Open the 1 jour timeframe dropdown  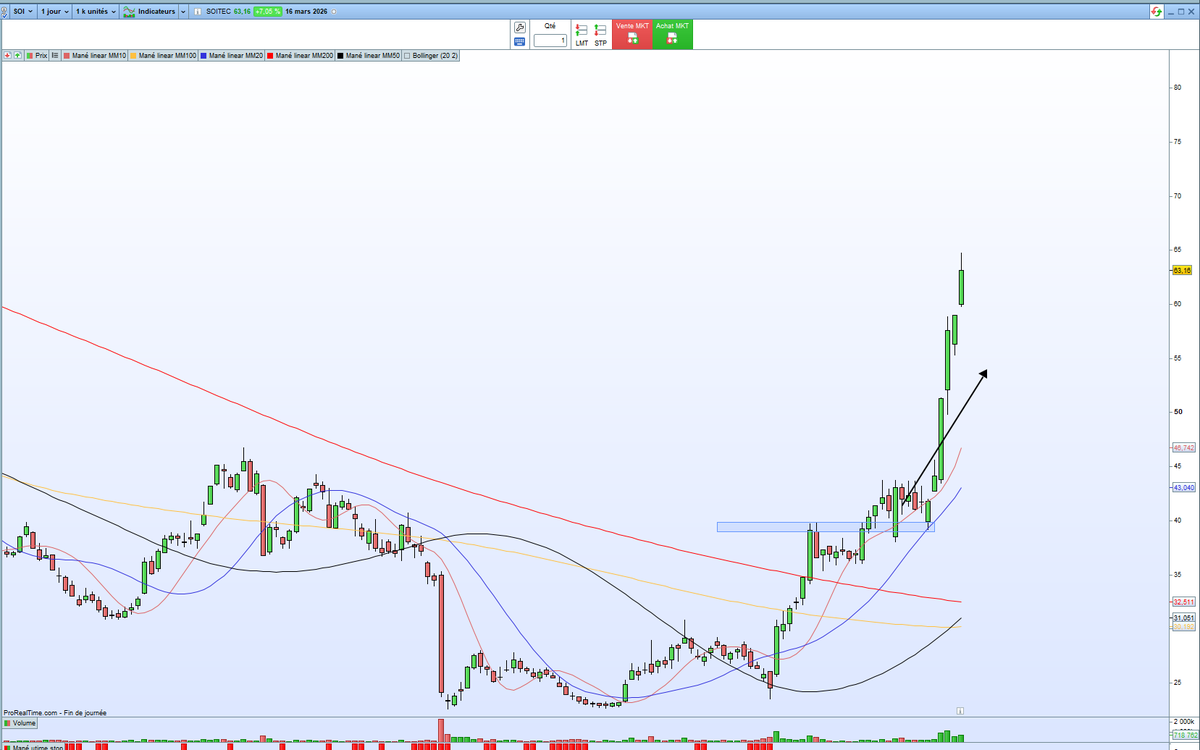point(55,11)
